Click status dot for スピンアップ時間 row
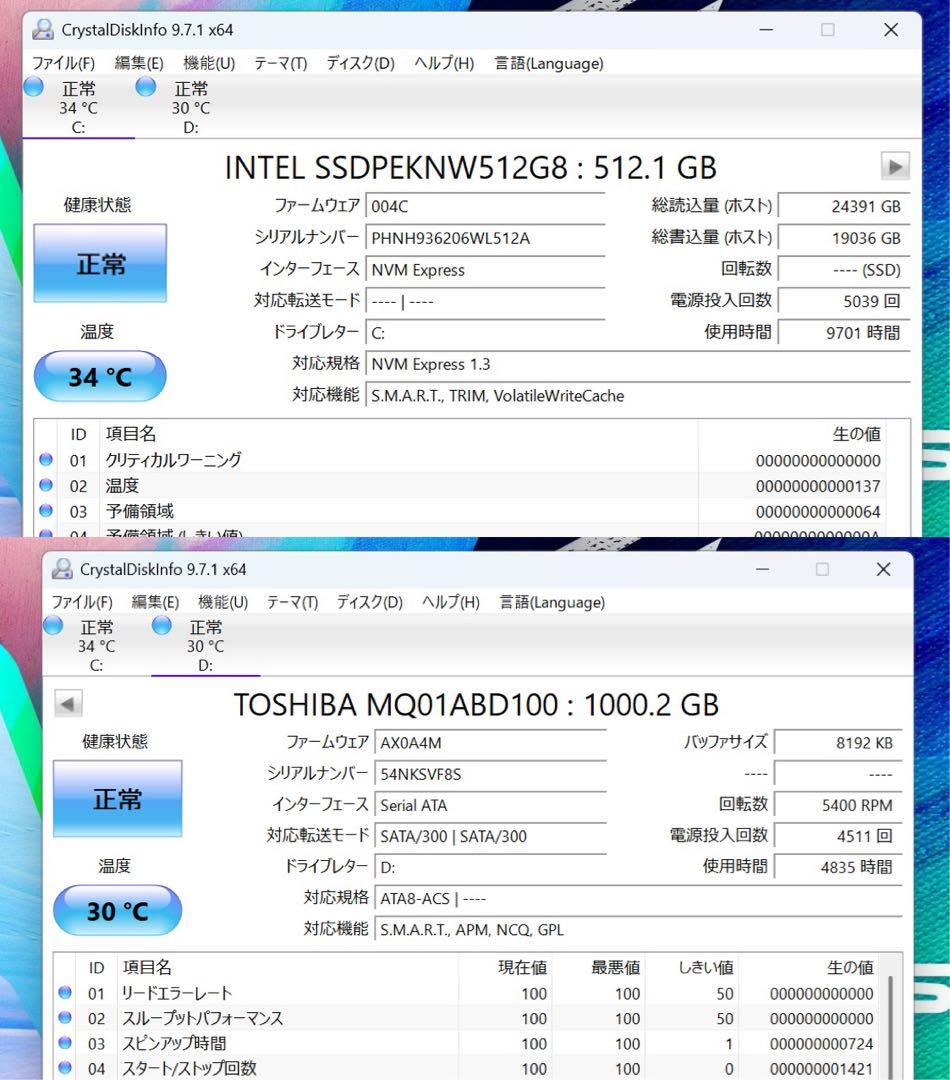This screenshot has width=950, height=1080. coord(65,1042)
